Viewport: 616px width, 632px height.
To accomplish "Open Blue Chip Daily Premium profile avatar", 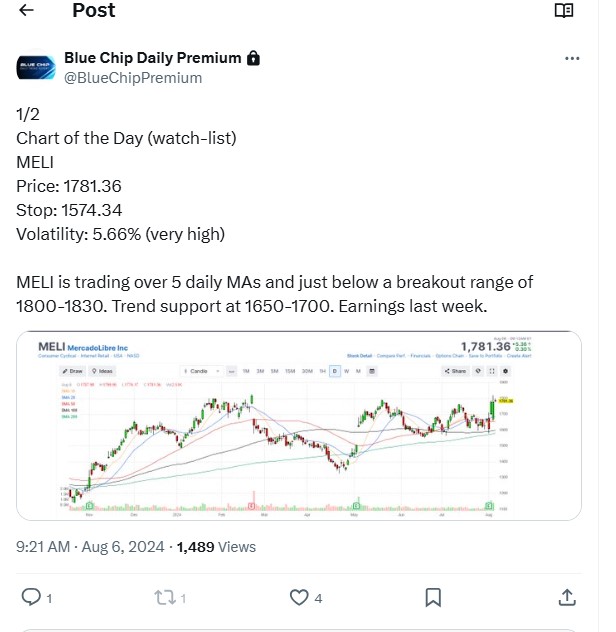I will (x=36, y=67).
